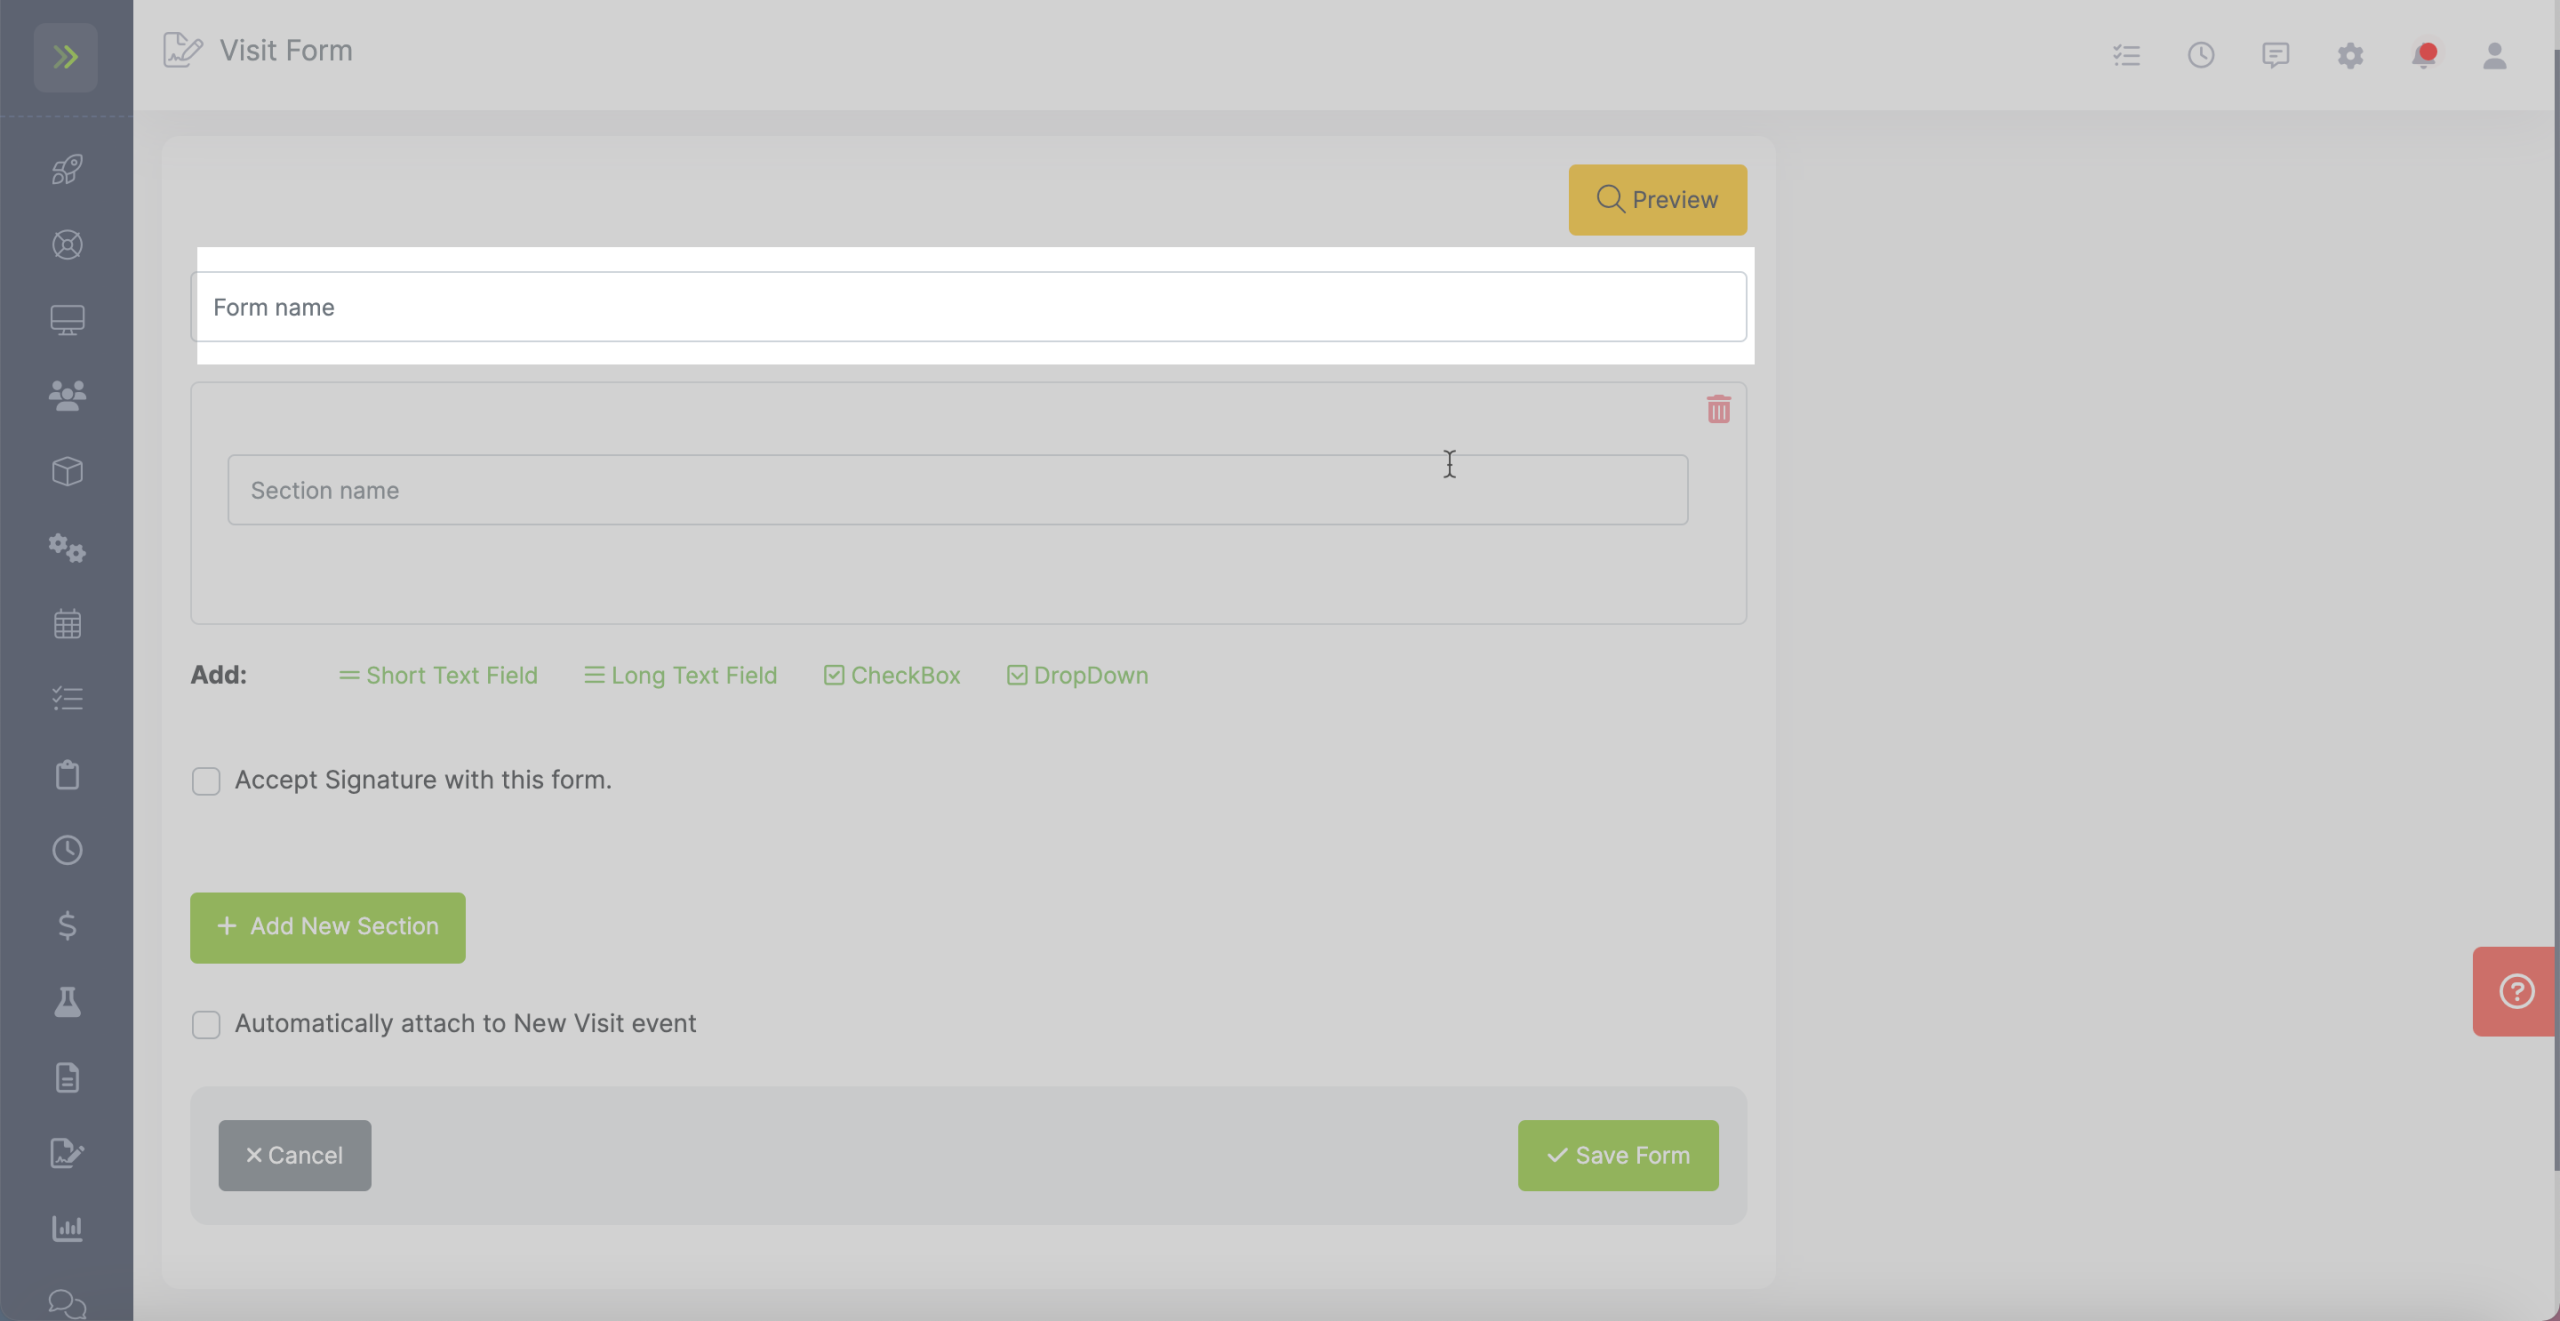This screenshot has width=2560, height=1321.
Task: Click the Save Form button
Action: [x=1618, y=1156]
